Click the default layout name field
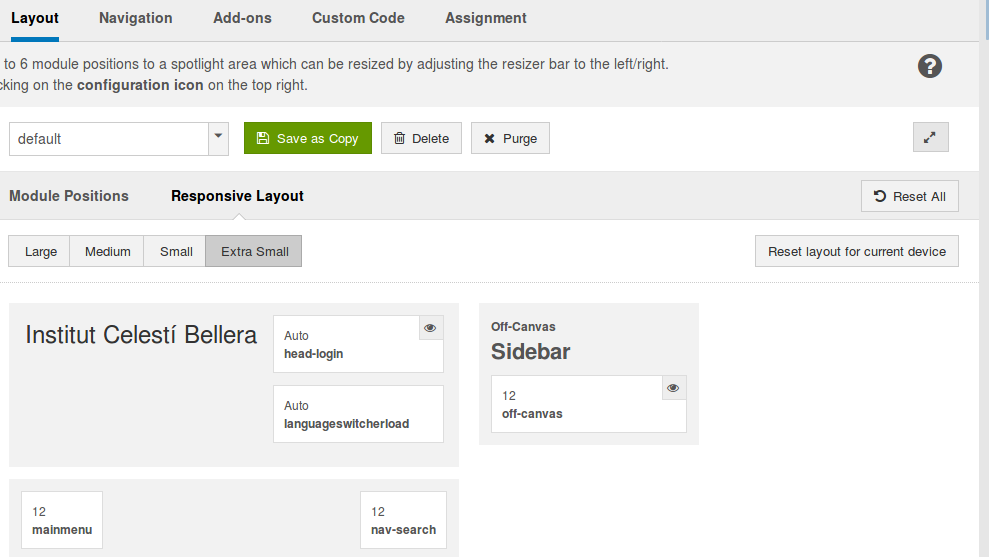Screen dimensions: 989x557 pos(108,138)
